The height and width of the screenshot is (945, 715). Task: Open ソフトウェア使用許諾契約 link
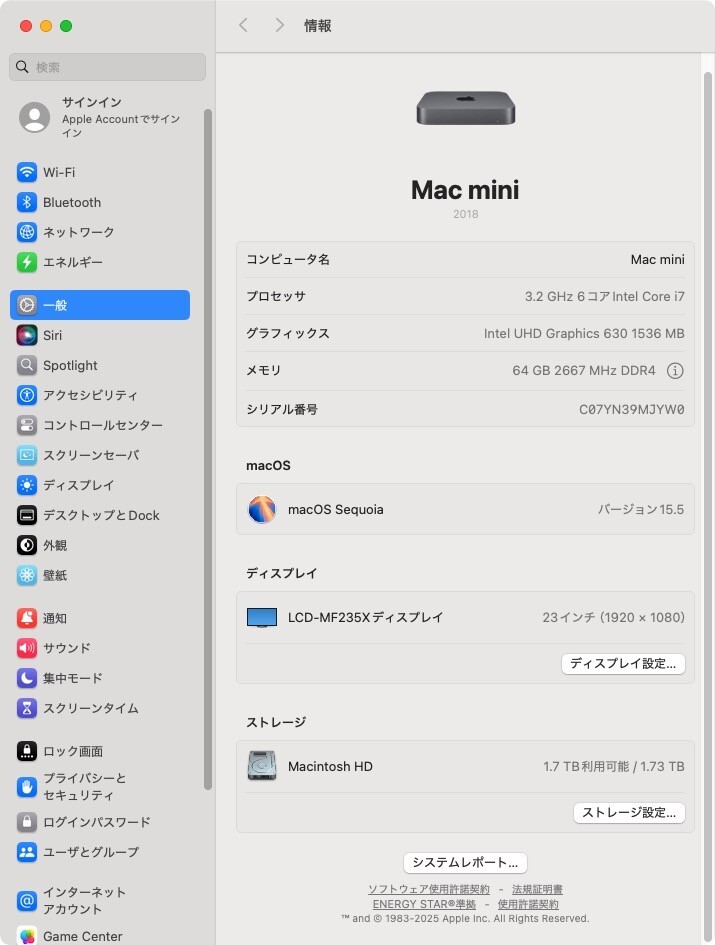click(x=429, y=890)
